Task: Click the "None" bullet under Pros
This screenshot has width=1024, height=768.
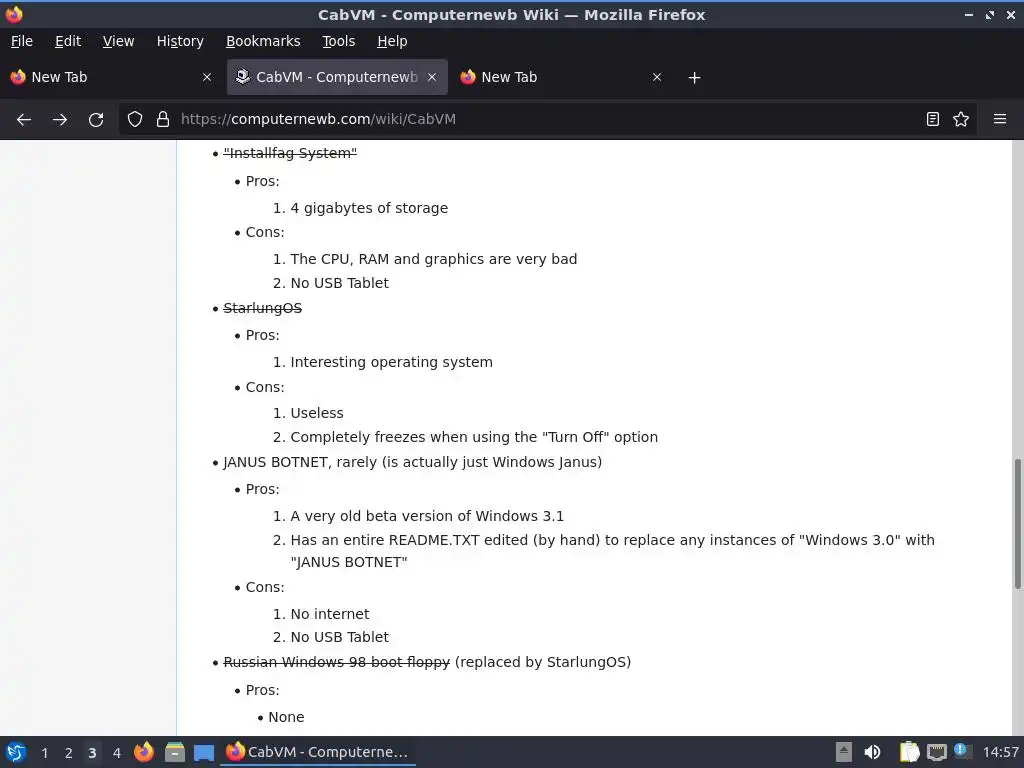Action: [286, 717]
